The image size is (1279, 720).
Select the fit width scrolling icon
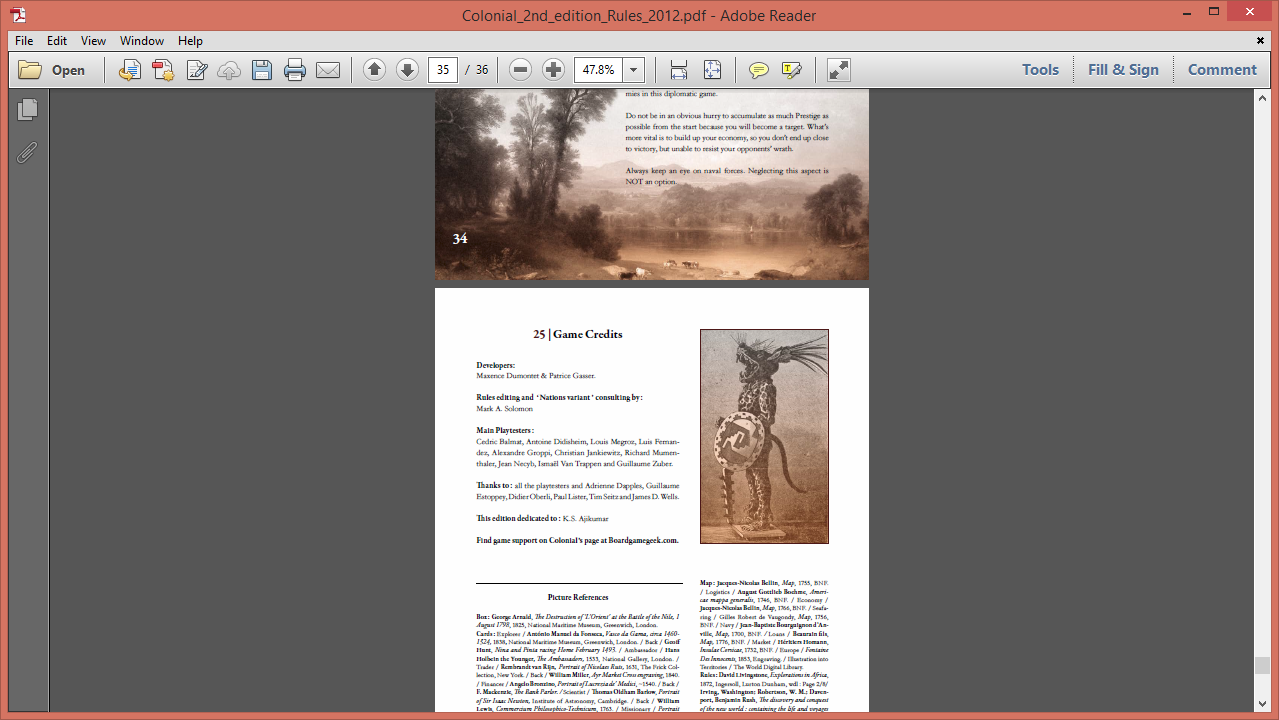click(x=679, y=70)
